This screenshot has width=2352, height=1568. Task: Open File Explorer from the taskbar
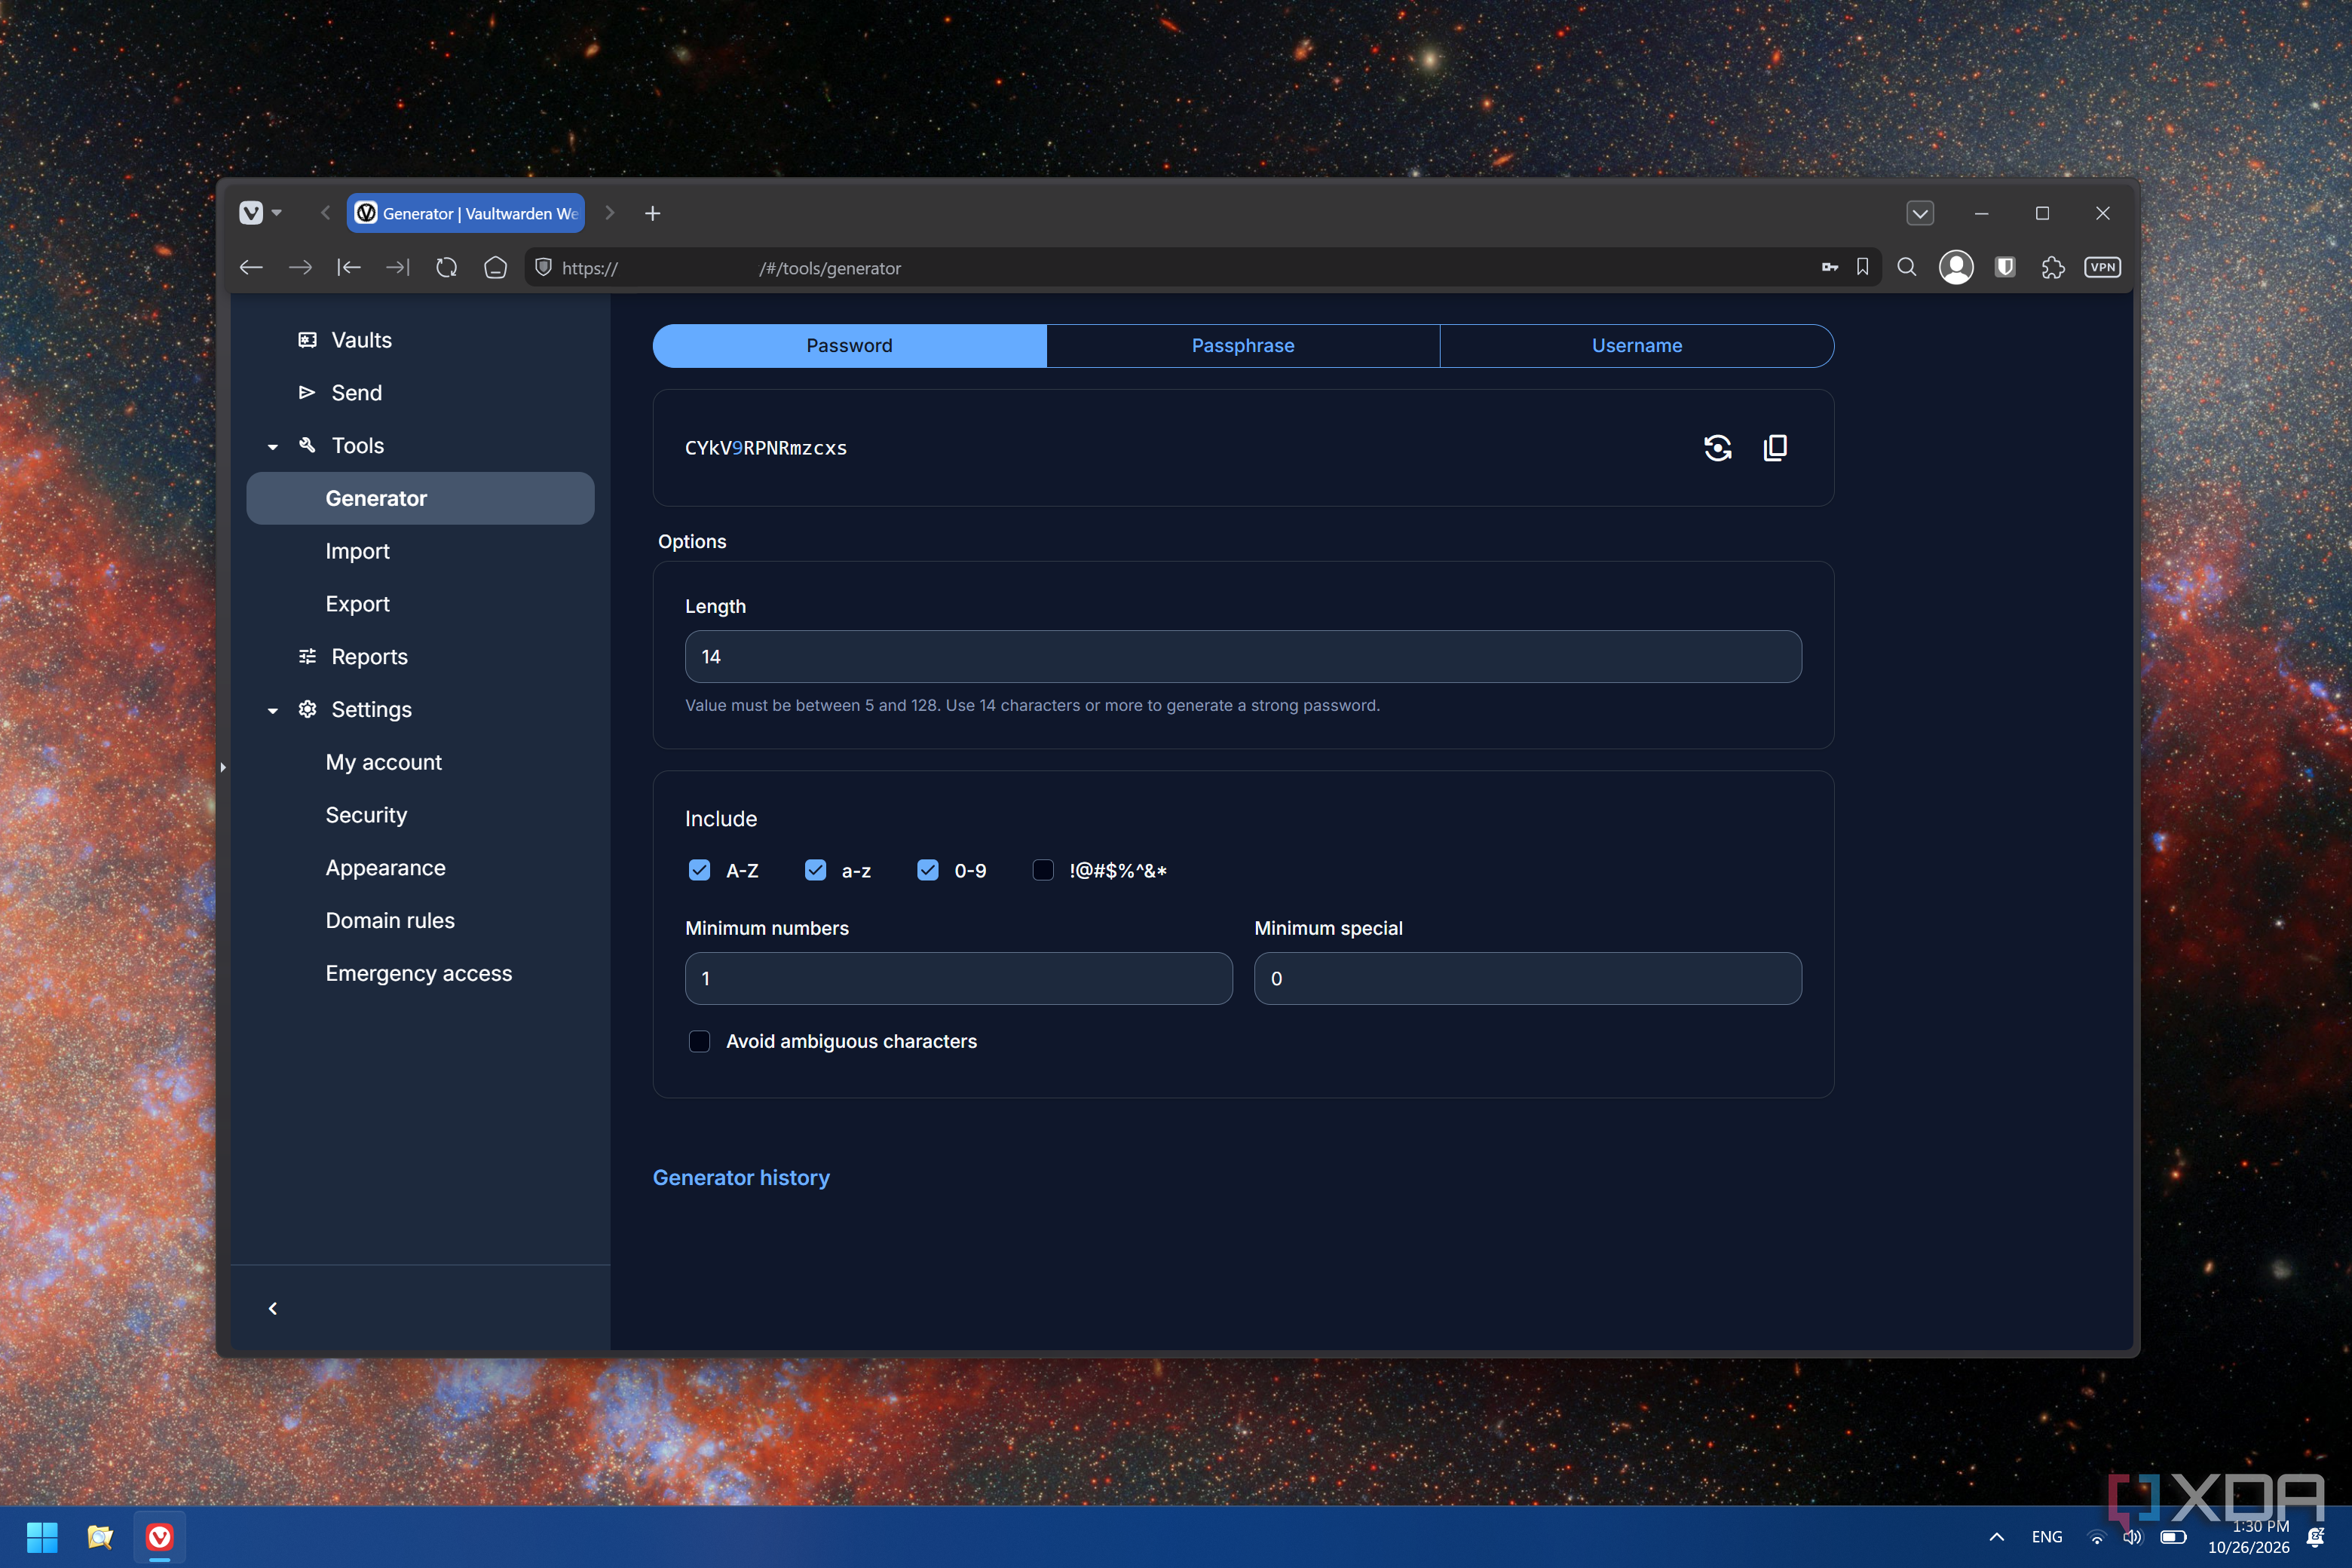pyautogui.click(x=100, y=1537)
